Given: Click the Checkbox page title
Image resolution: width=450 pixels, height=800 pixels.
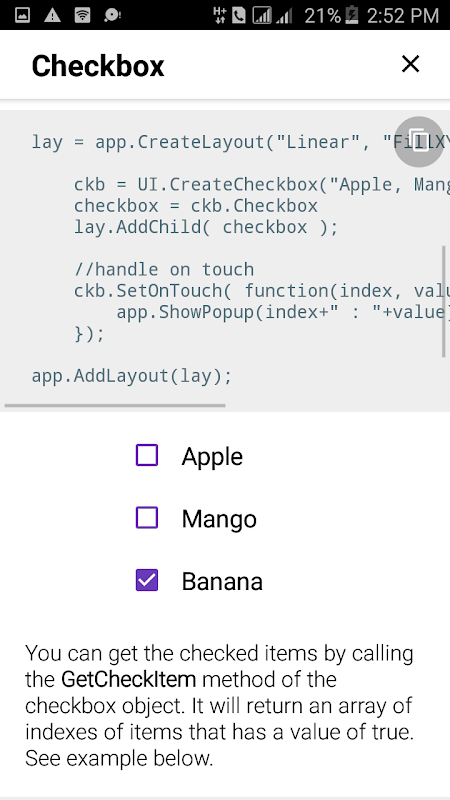Looking at the screenshot, I should coord(98,66).
